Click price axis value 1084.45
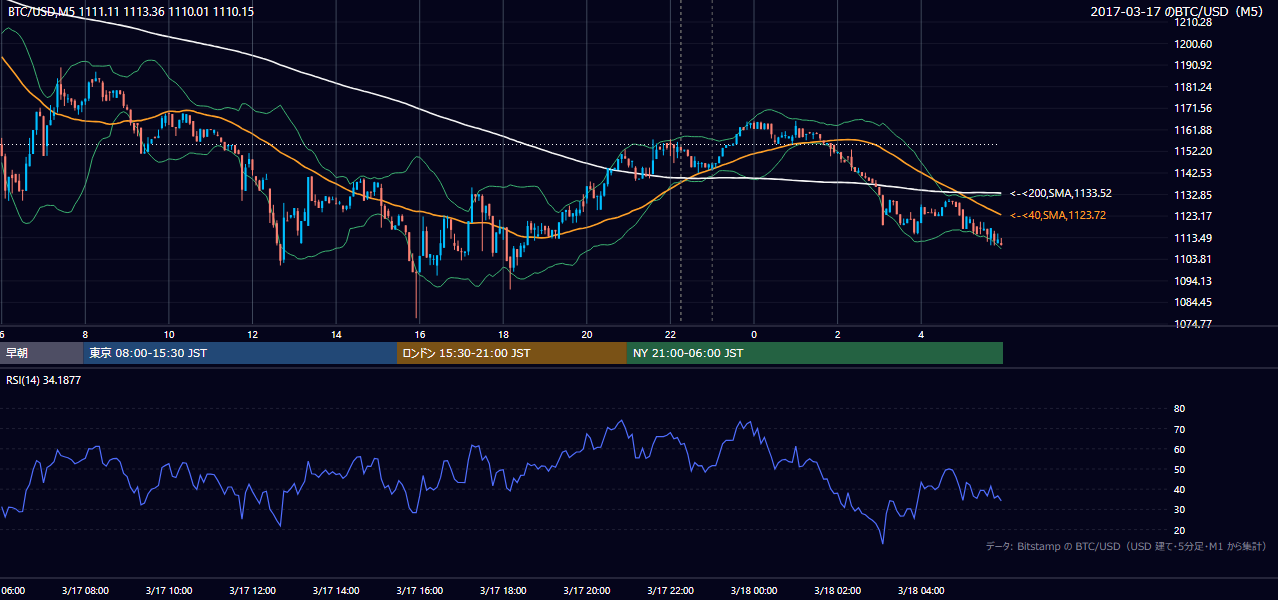This screenshot has width=1278, height=600. coord(1194,302)
